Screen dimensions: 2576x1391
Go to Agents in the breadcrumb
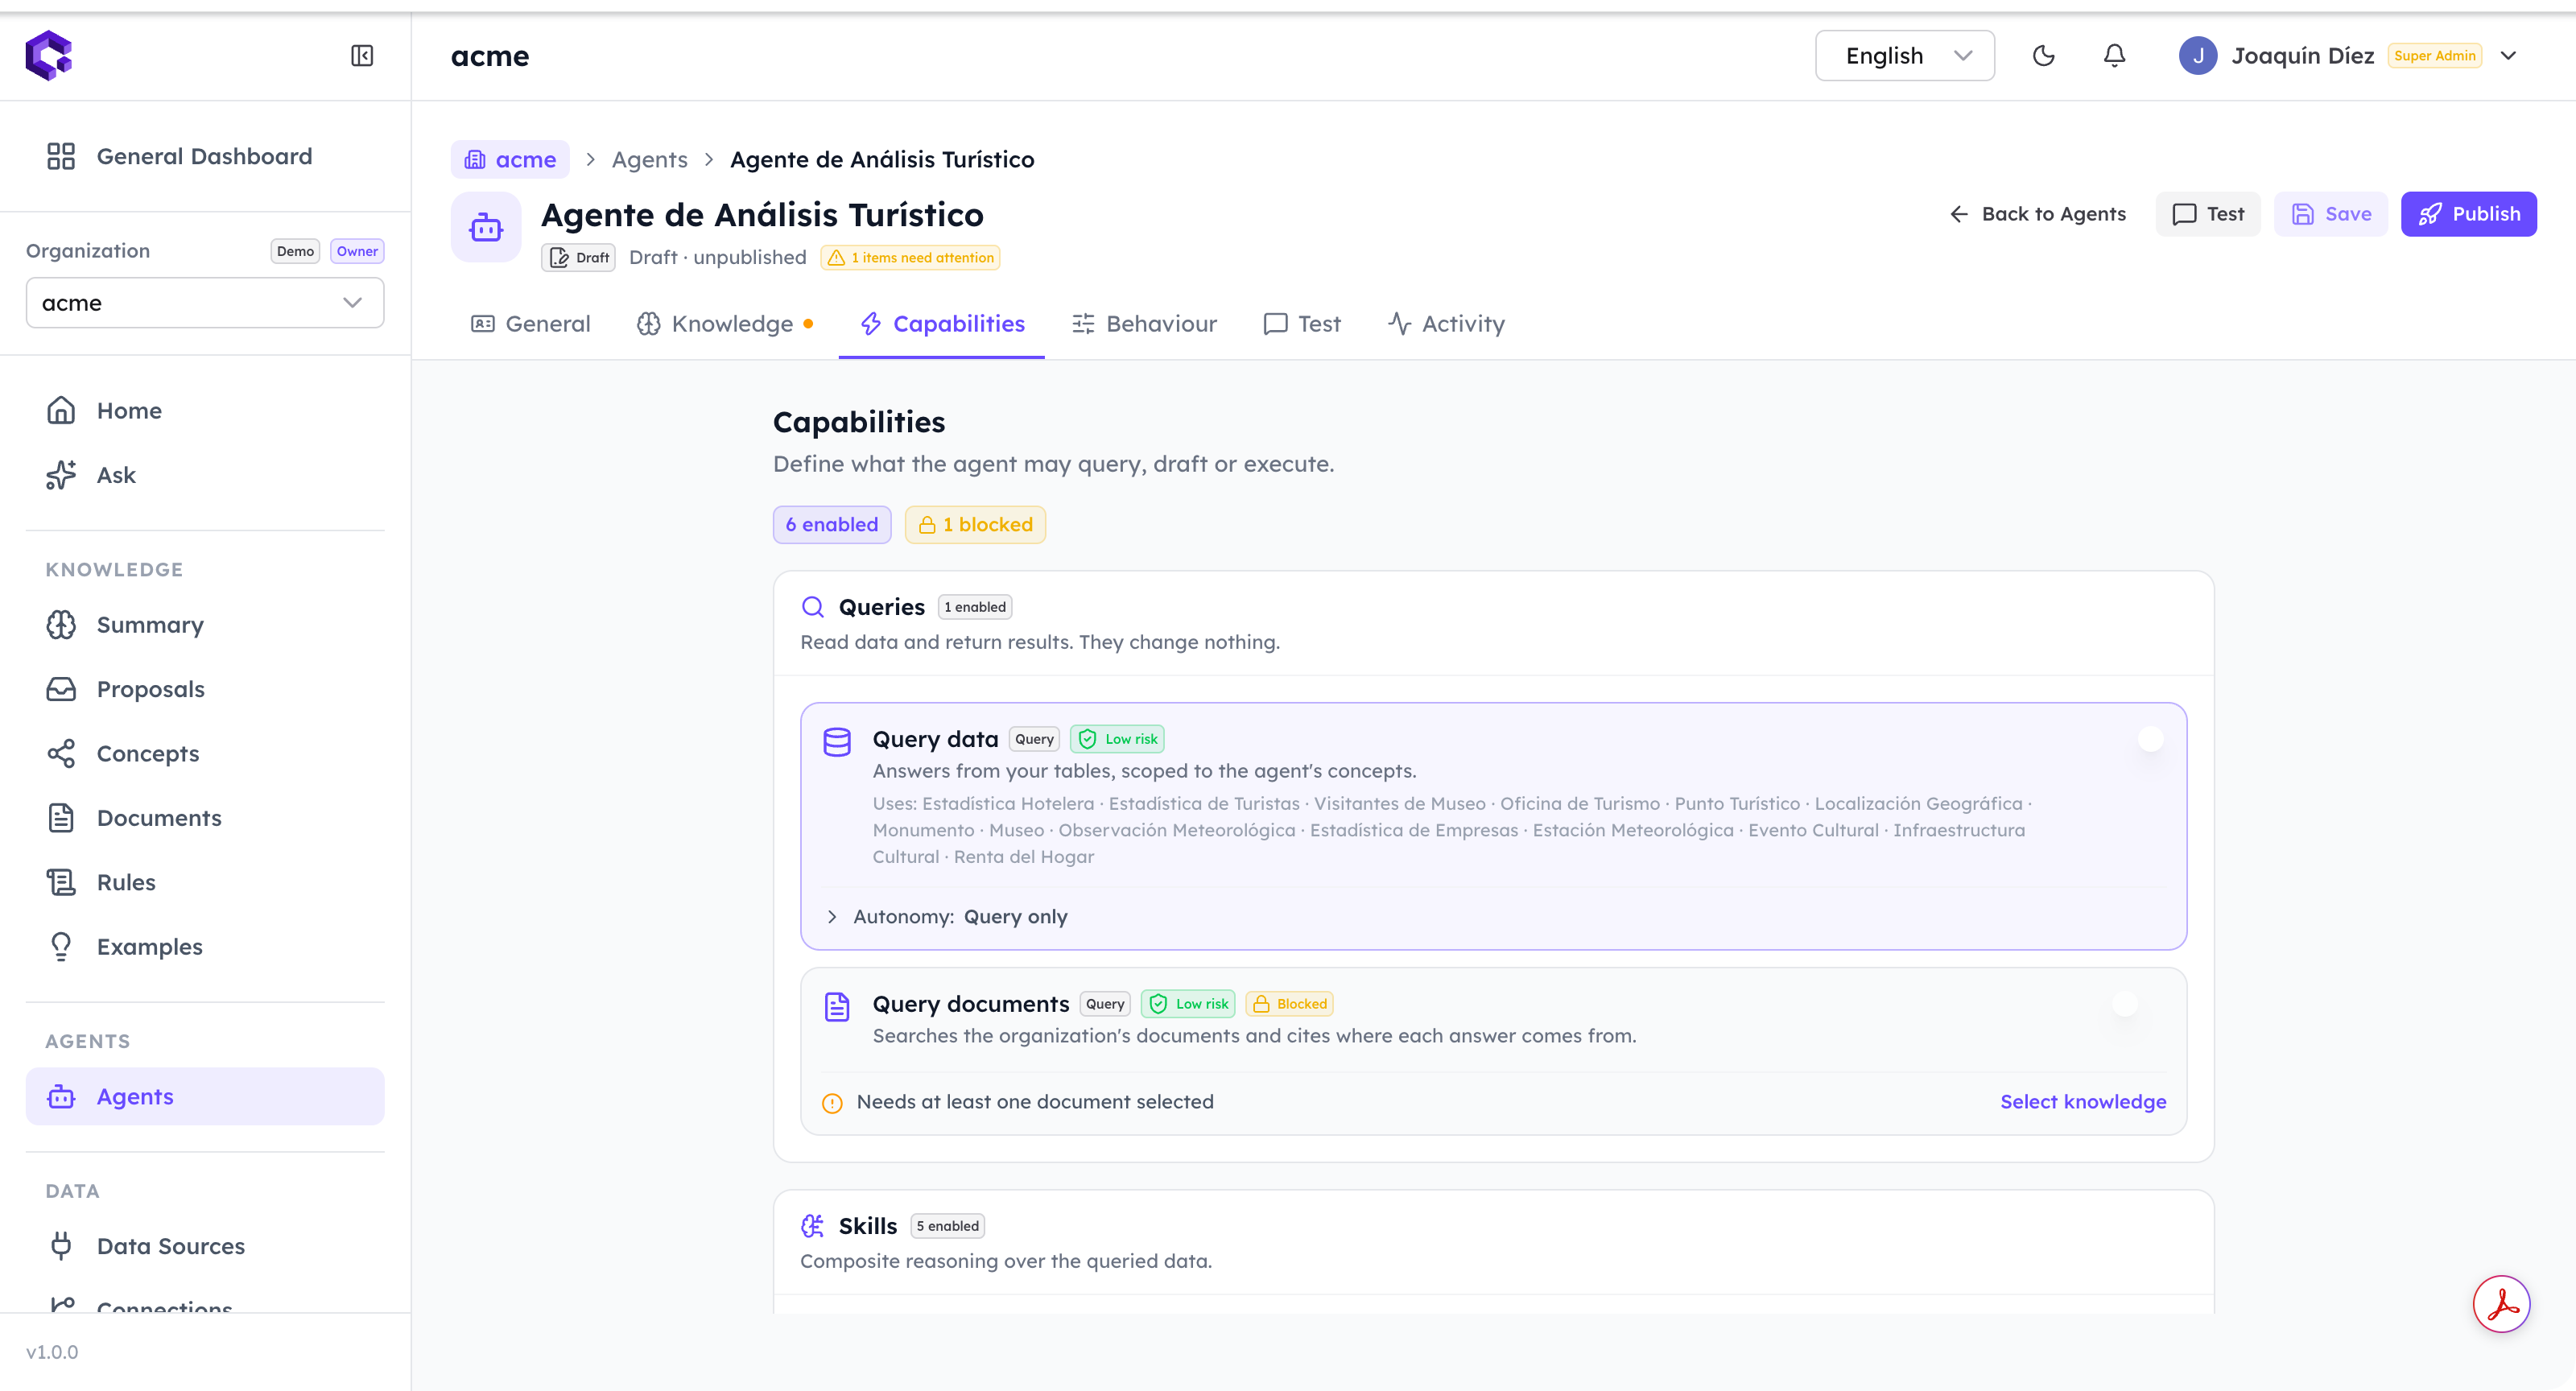650,160
